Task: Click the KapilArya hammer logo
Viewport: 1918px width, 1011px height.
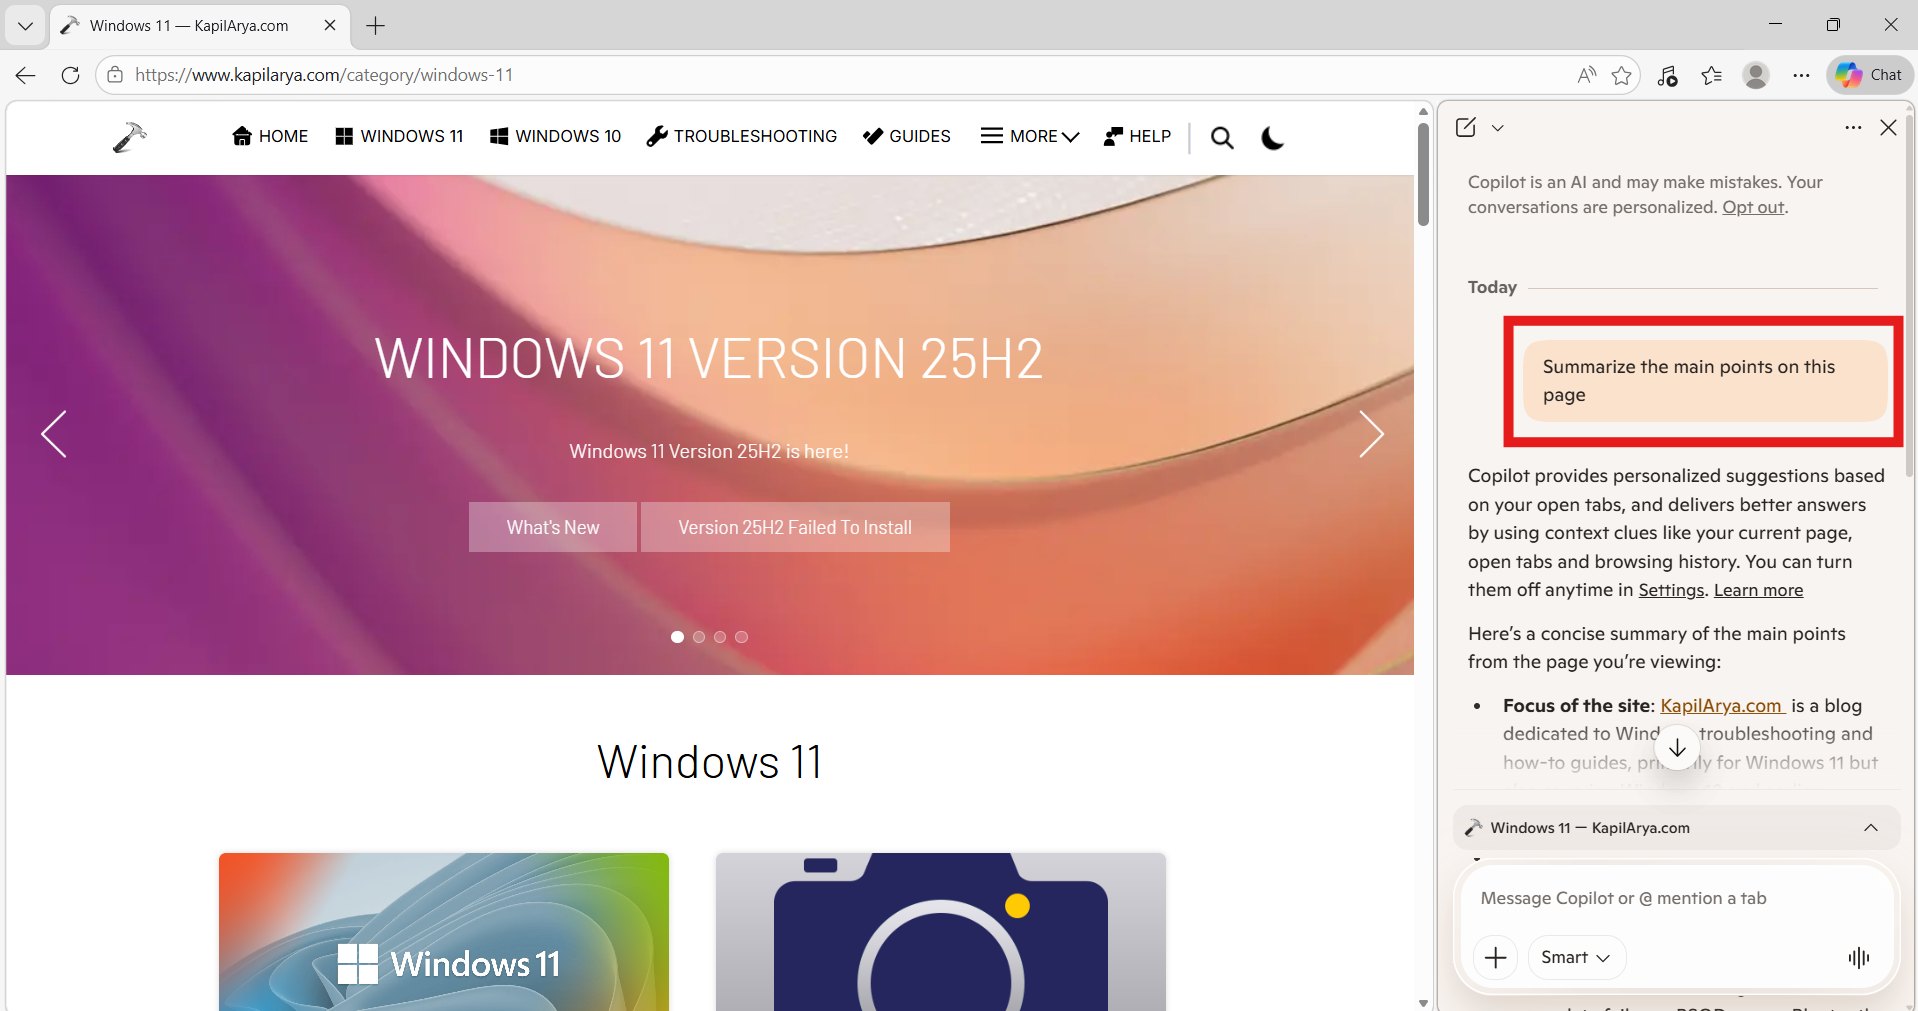Action: 129,136
